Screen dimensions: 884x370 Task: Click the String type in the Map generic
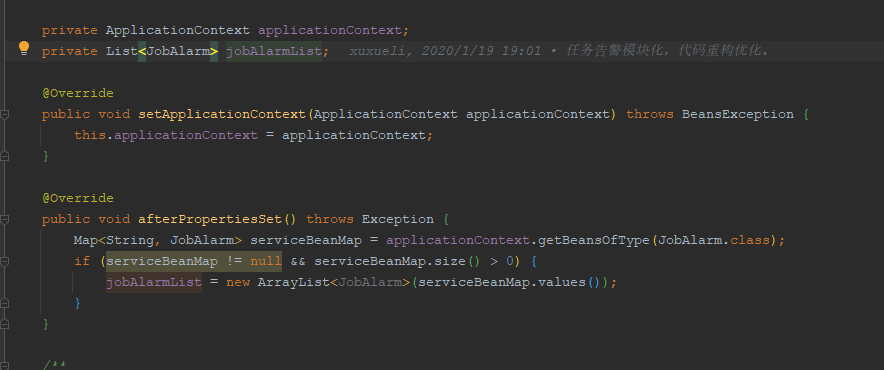click(x=130, y=241)
